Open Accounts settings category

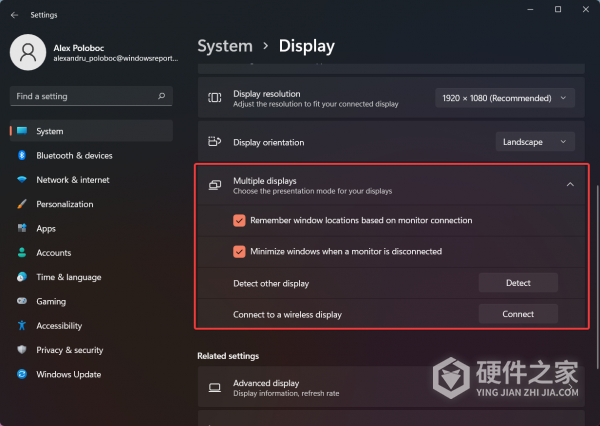[91, 253]
